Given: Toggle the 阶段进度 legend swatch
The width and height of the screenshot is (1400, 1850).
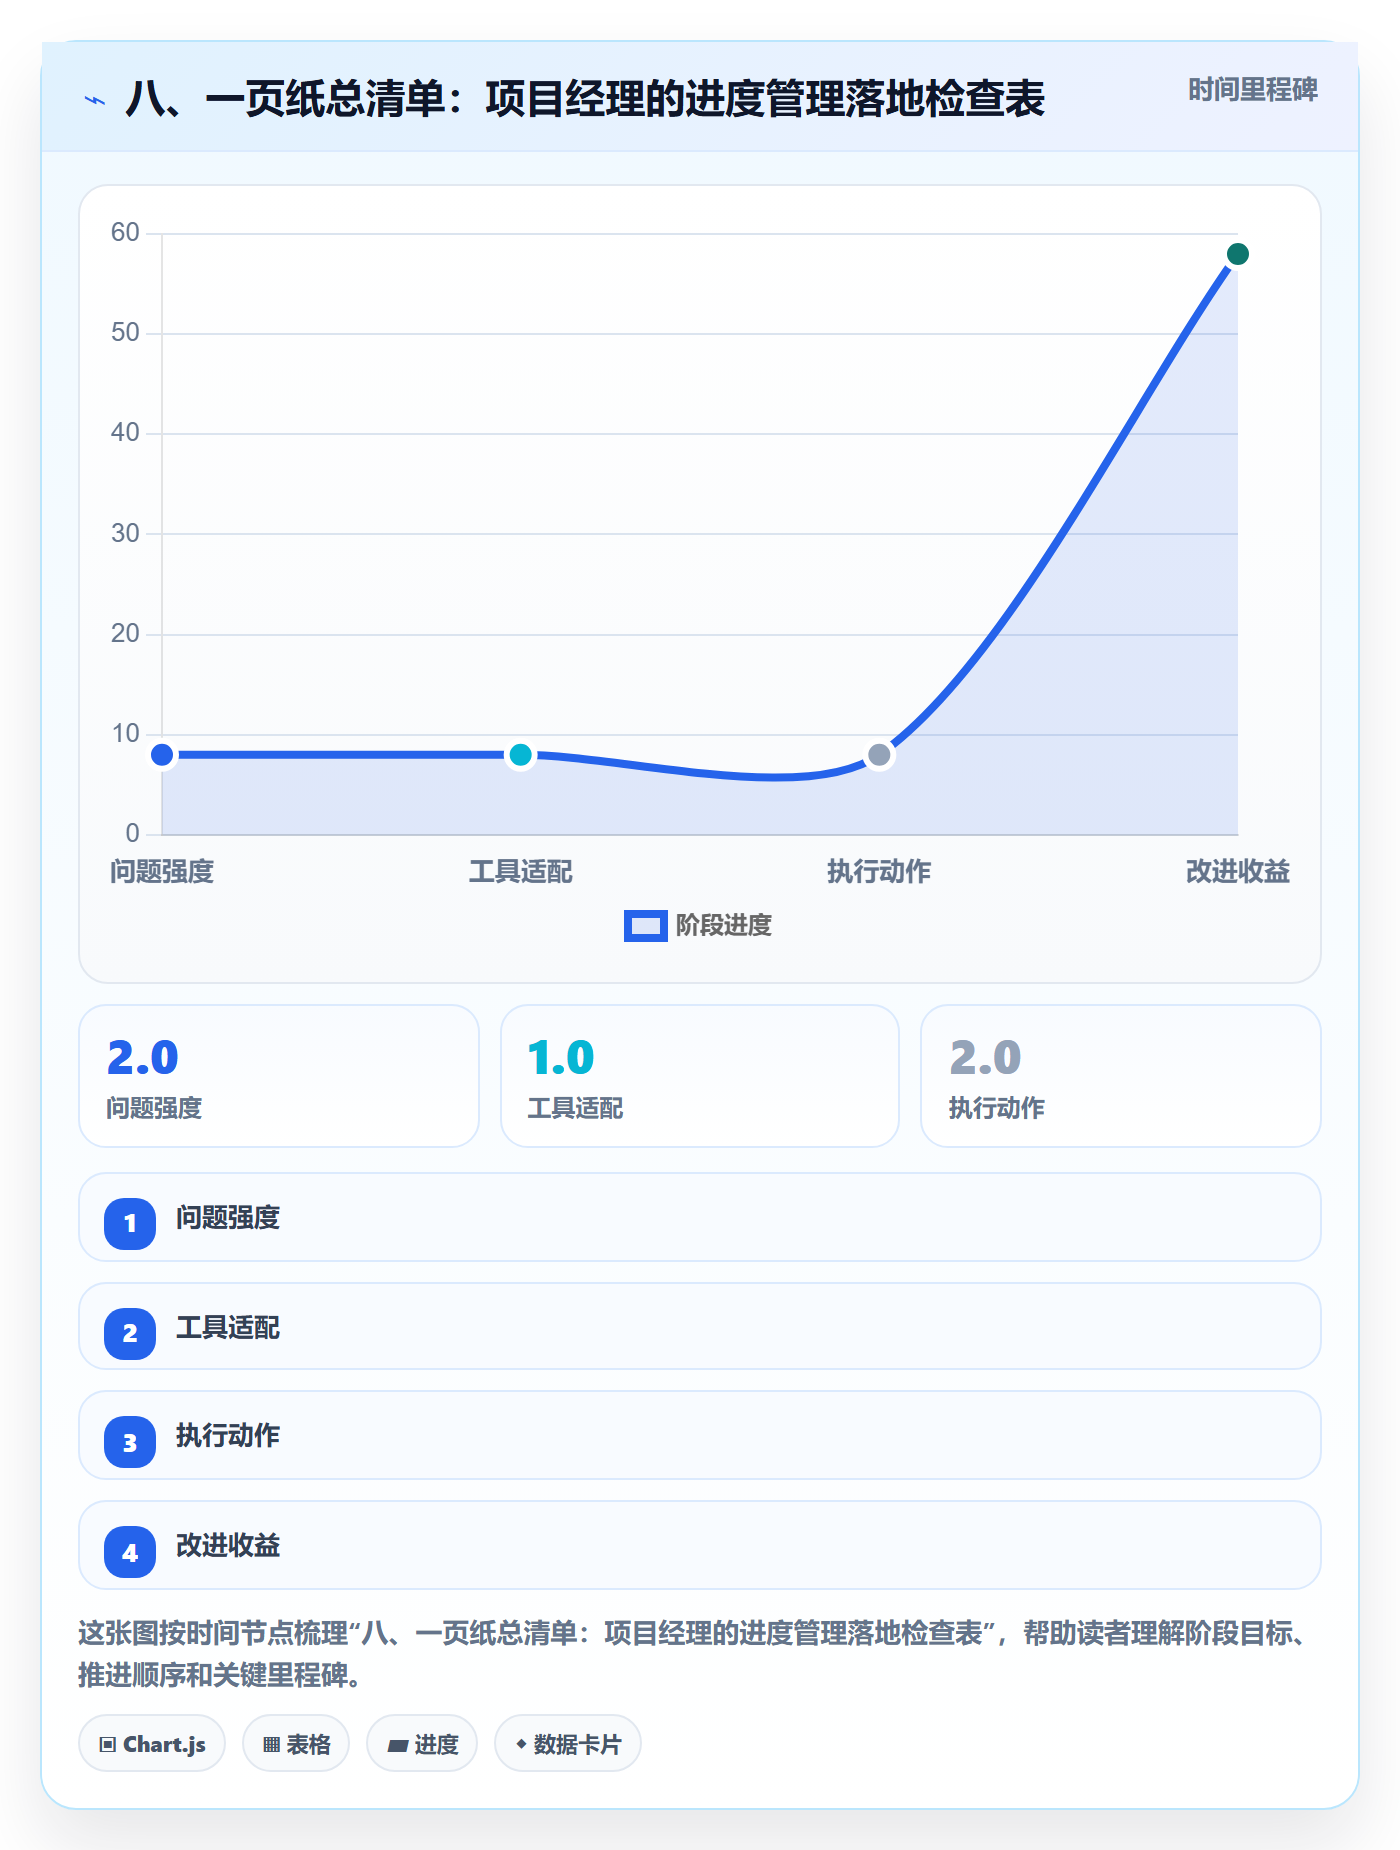Looking at the screenshot, I should pyautogui.click(x=646, y=926).
